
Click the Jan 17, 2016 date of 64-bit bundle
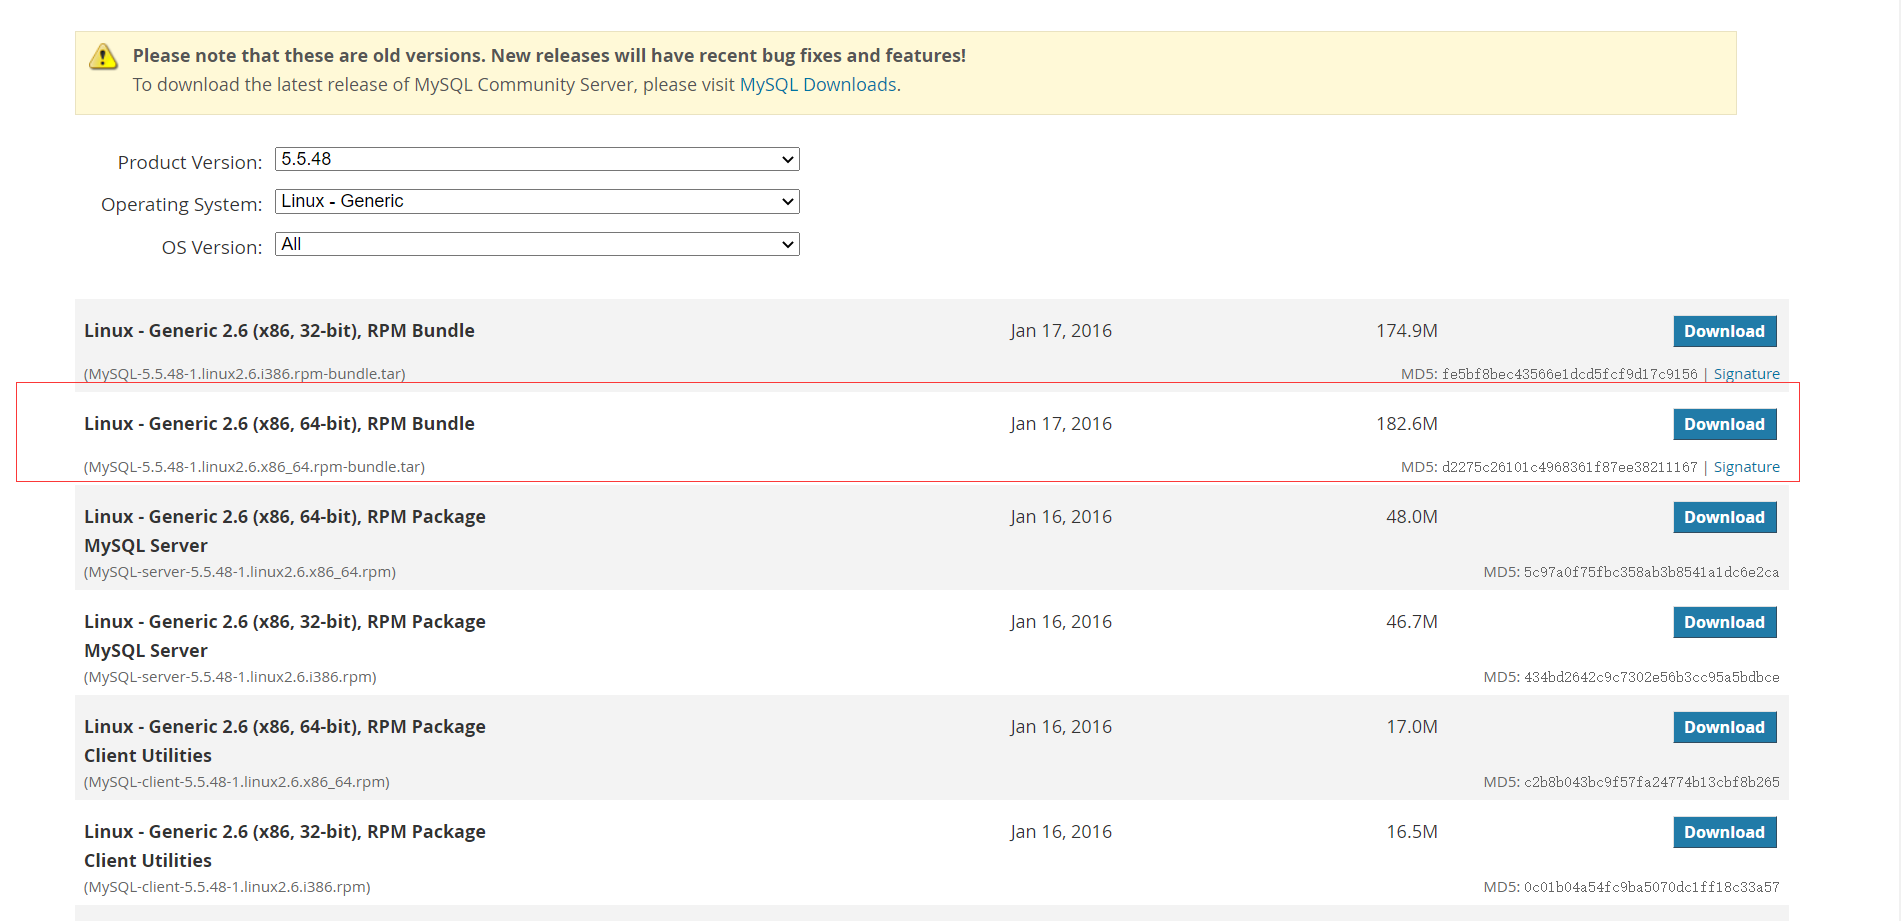1061,424
